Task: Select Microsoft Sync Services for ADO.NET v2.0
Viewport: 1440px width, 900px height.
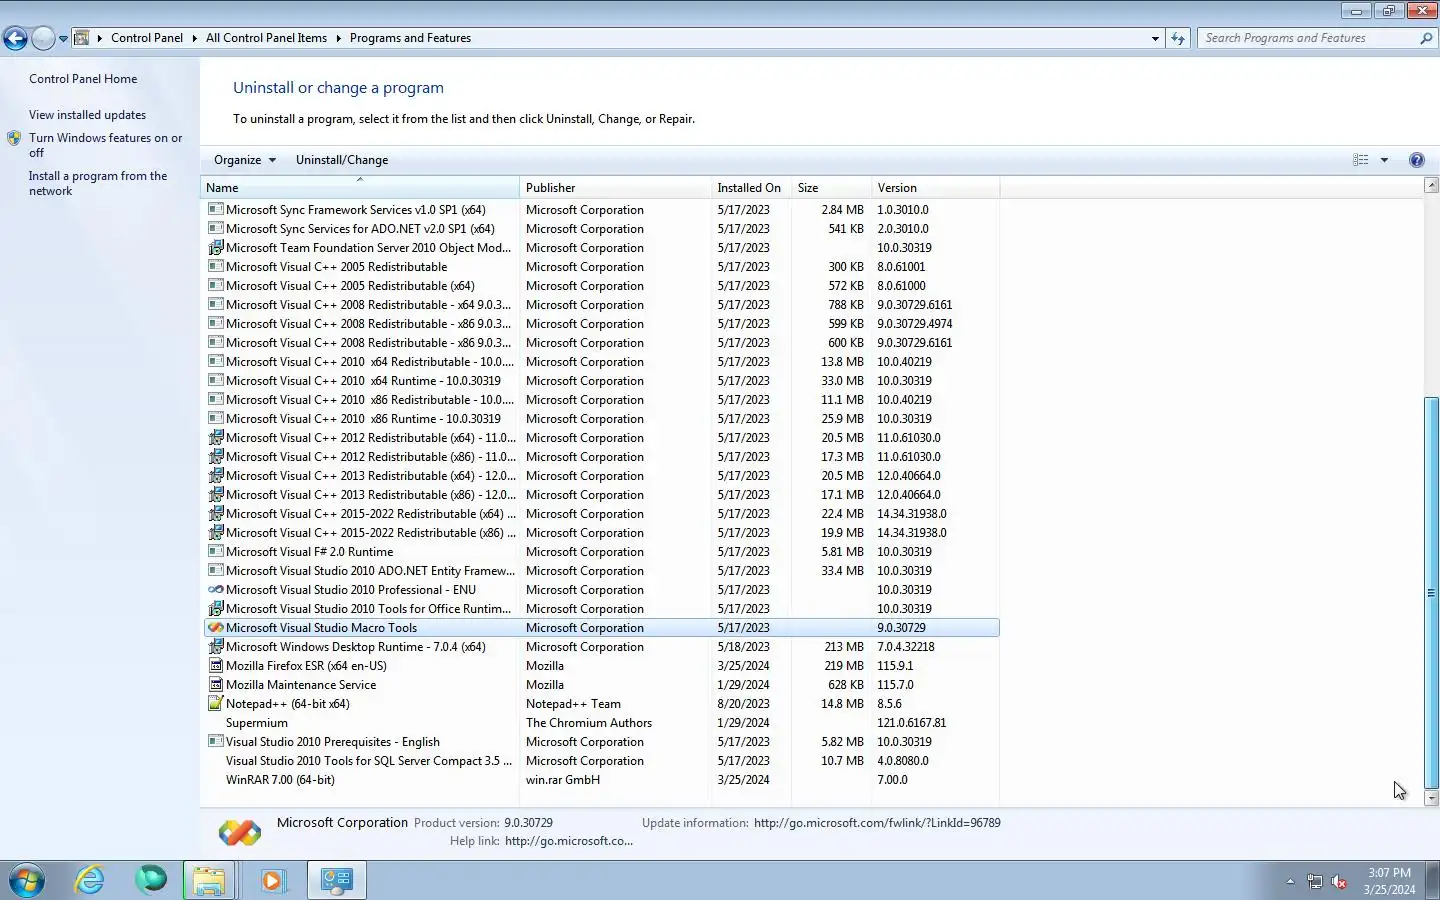Action: click(x=601, y=229)
